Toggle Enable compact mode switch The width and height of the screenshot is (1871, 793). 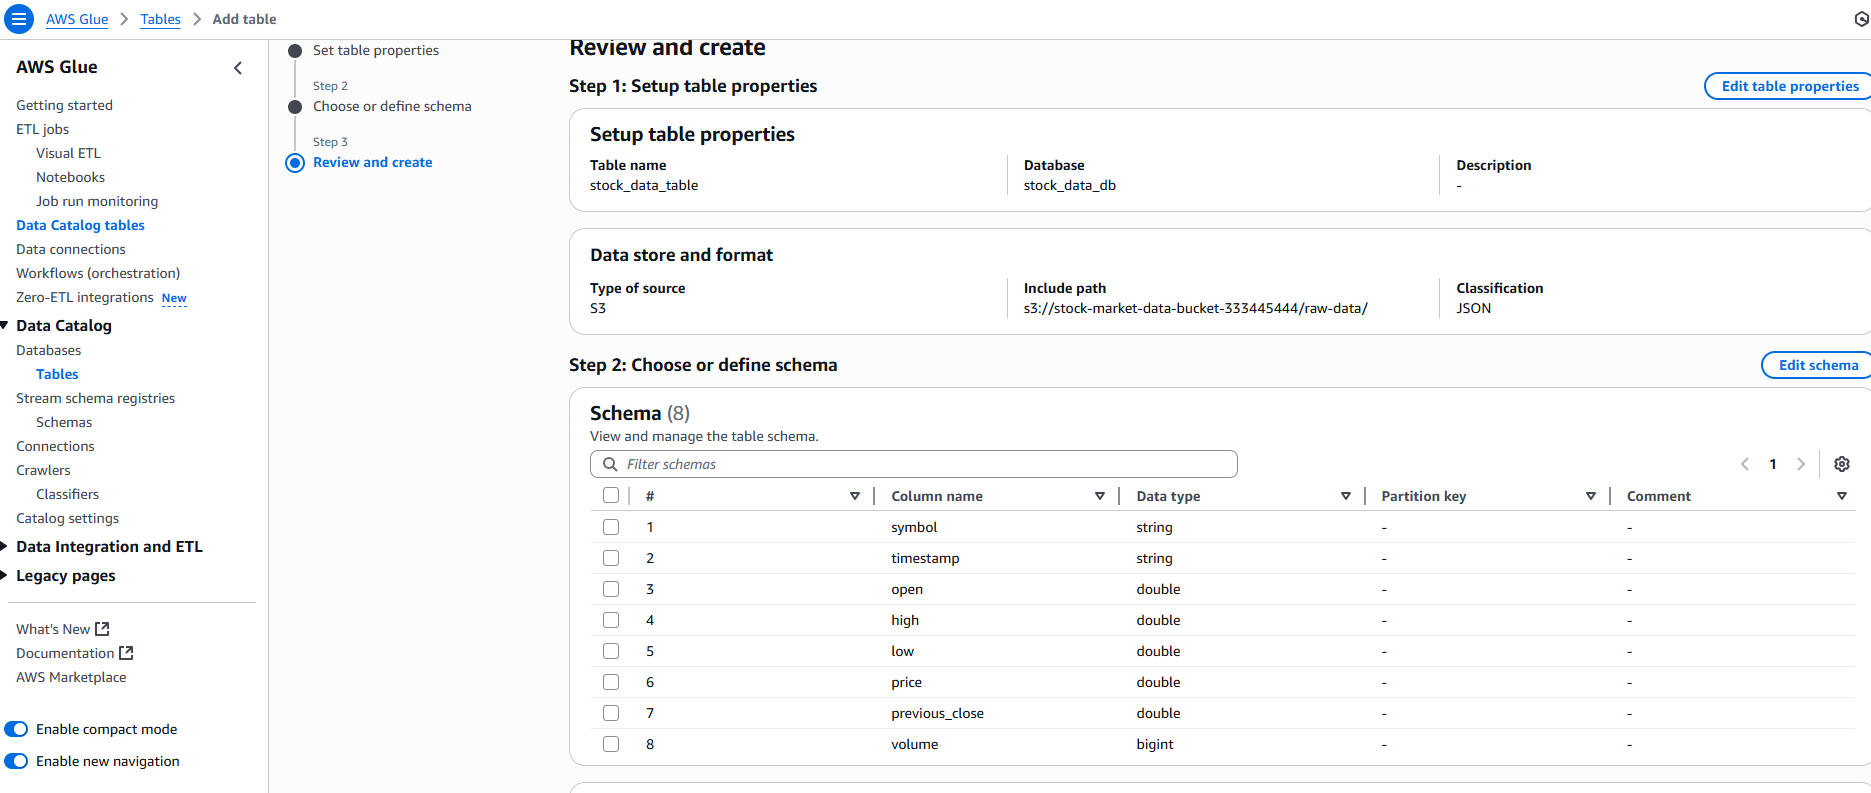click(x=16, y=729)
